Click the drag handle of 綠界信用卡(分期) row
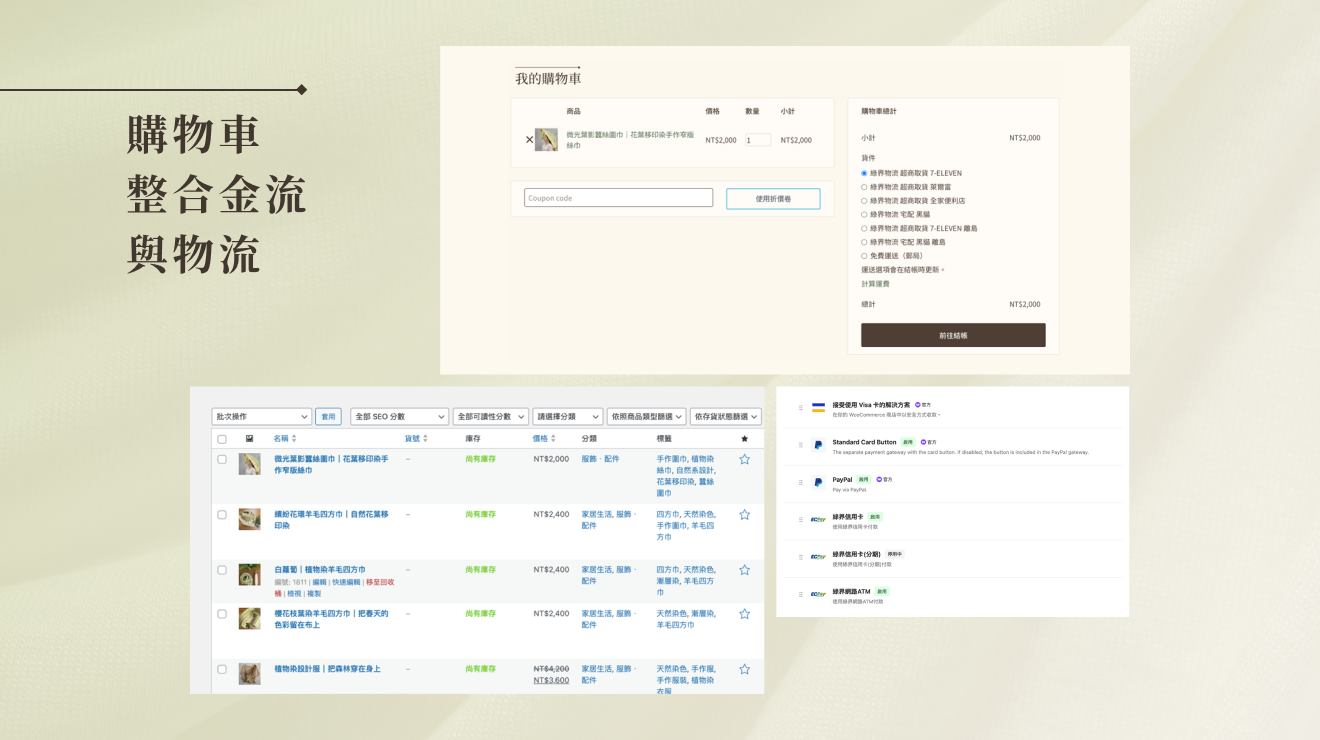Screen dimensions: 1320x740 point(801,557)
